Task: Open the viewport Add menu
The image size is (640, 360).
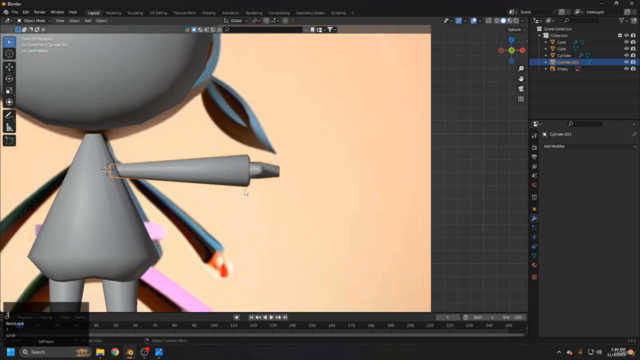Action: [x=88, y=21]
